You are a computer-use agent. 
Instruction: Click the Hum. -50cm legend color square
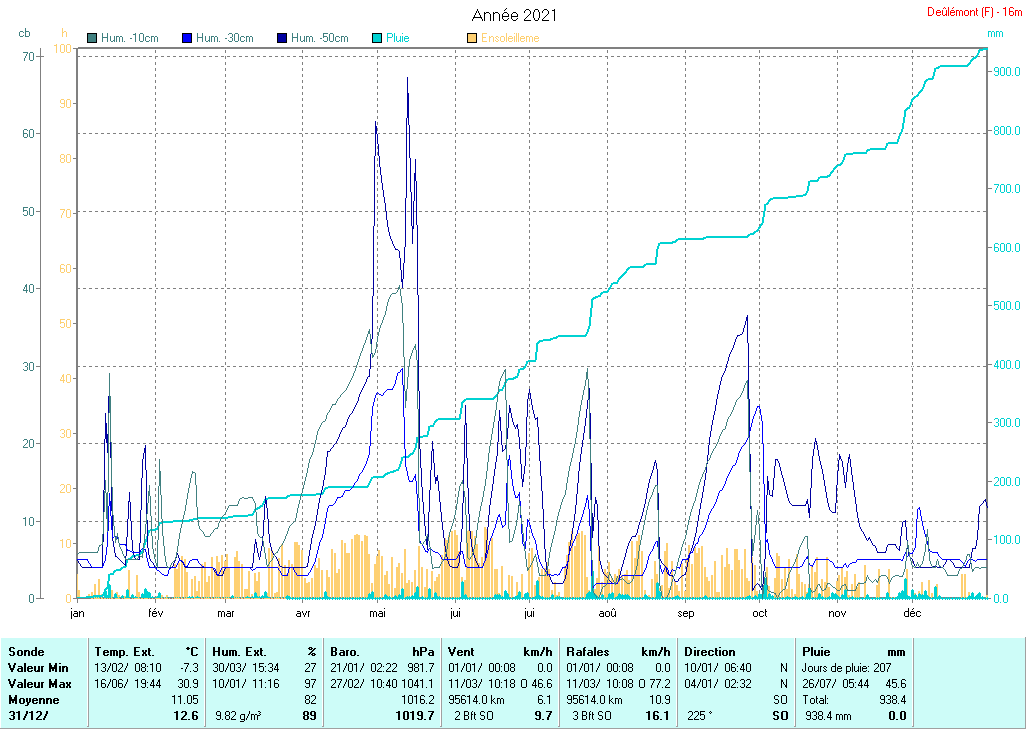click(x=282, y=38)
